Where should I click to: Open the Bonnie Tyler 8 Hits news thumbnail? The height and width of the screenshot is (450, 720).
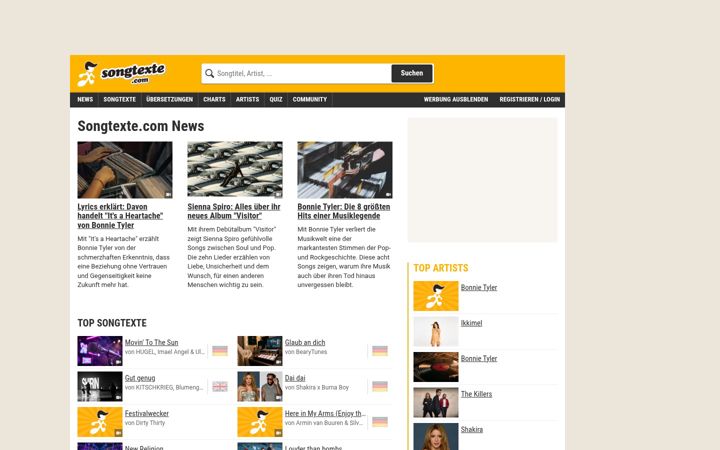345,170
